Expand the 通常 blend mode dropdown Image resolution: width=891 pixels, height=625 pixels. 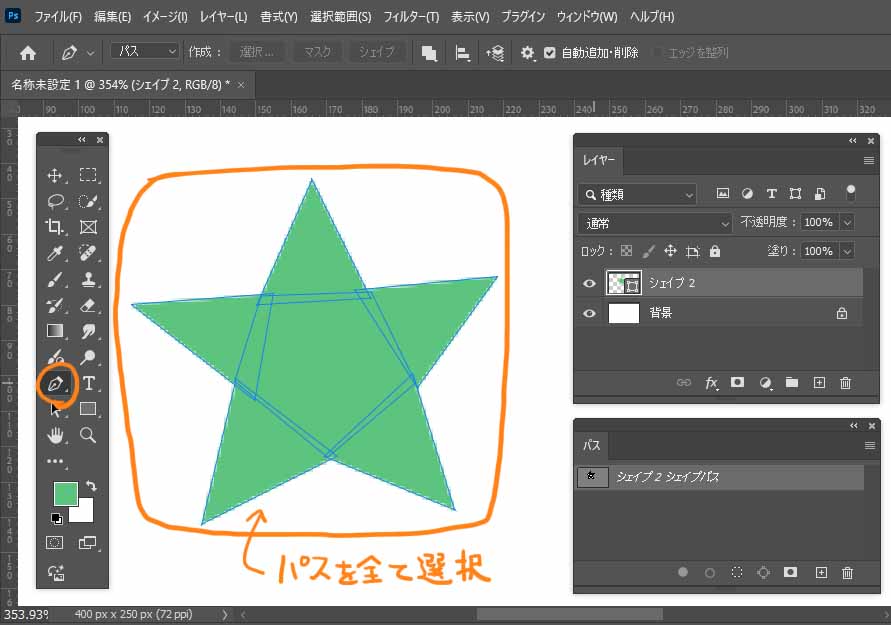pos(655,223)
